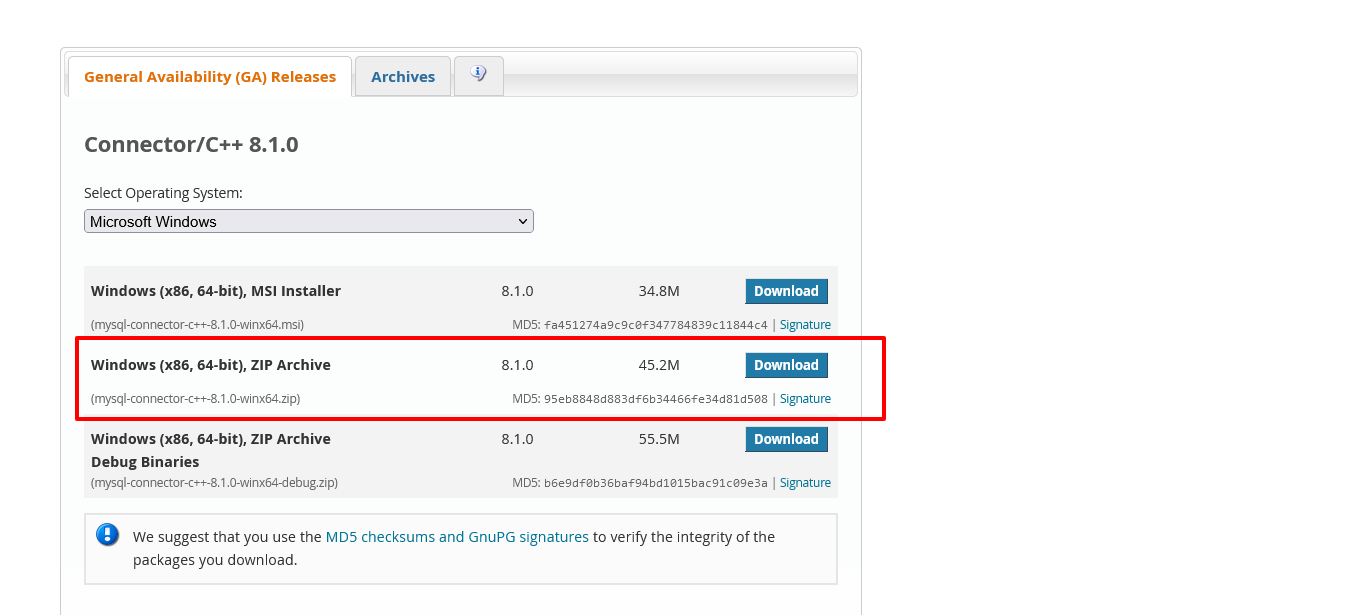Open the Signature link for Debug Binaries
Image resolution: width=1349 pixels, height=615 pixels.
coord(805,482)
